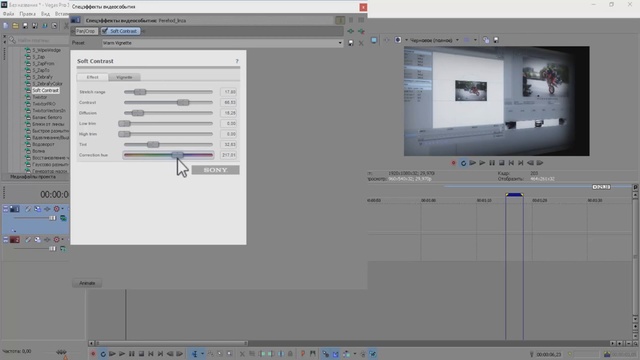Remove the selected plug-in from the chain

[361, 31]
